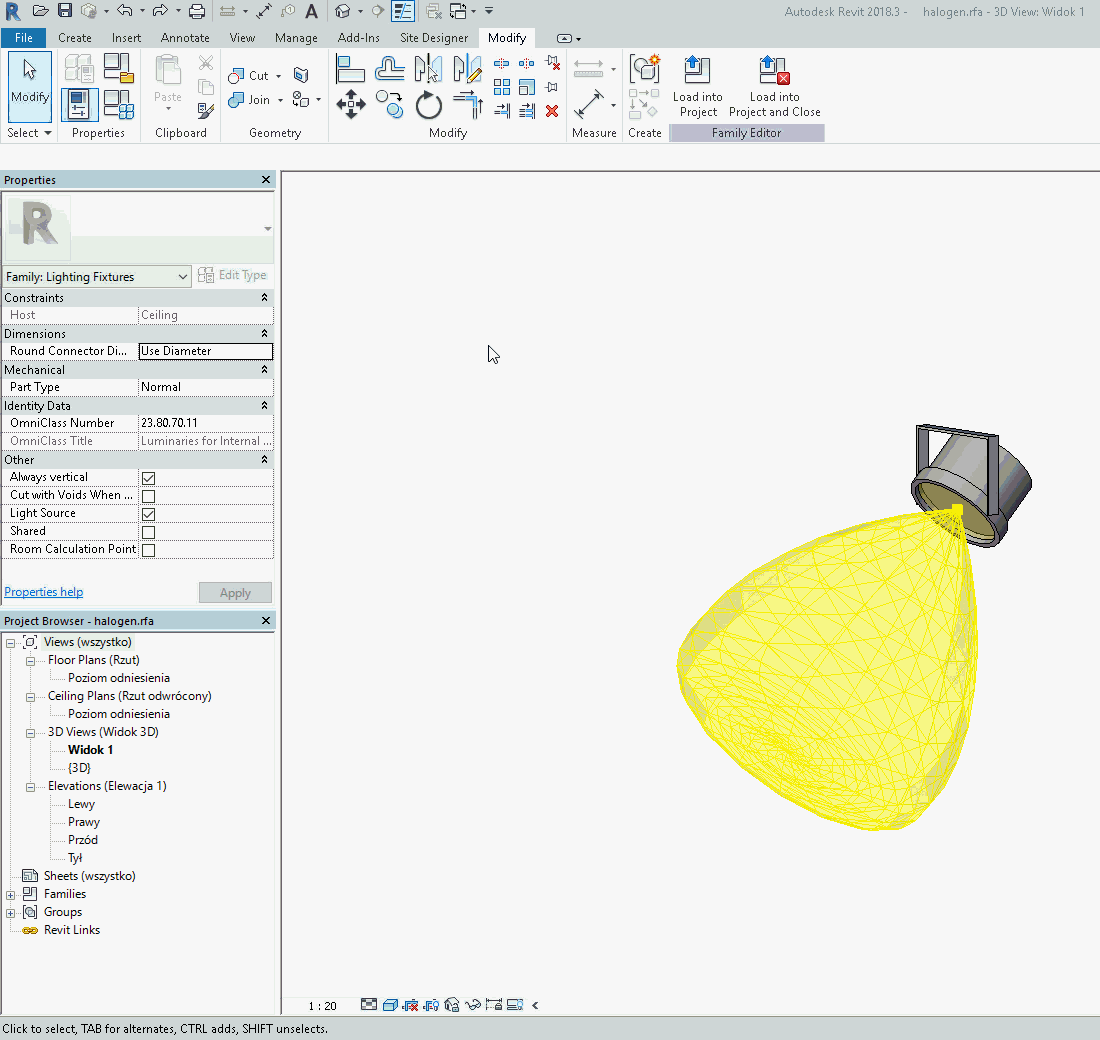The image size is (1100, 1040).
Task: Open Visual Style options on view control bar
Action: point(391,1005)
